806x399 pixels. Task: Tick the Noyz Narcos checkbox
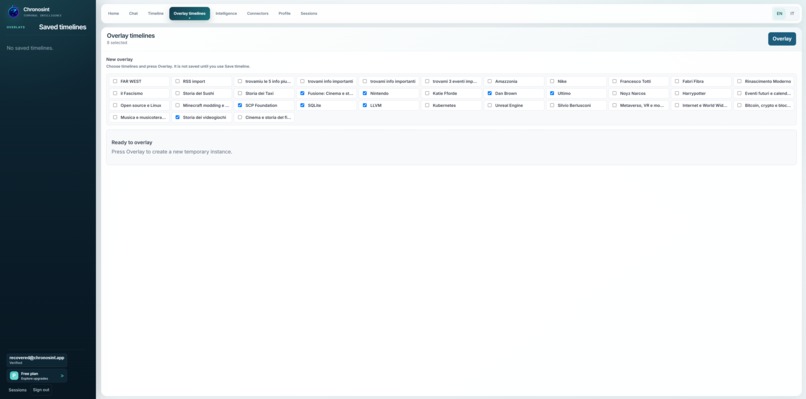[615, 93]
